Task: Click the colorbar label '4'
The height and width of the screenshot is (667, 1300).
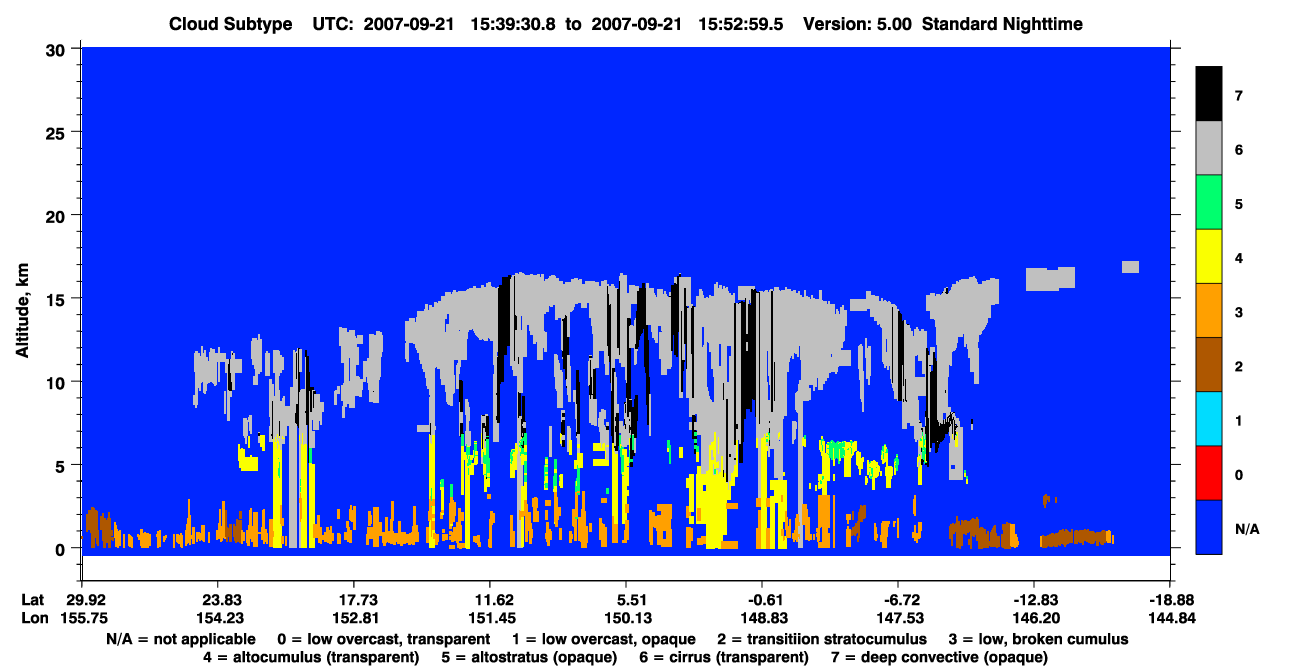Action: [1238, 258]
